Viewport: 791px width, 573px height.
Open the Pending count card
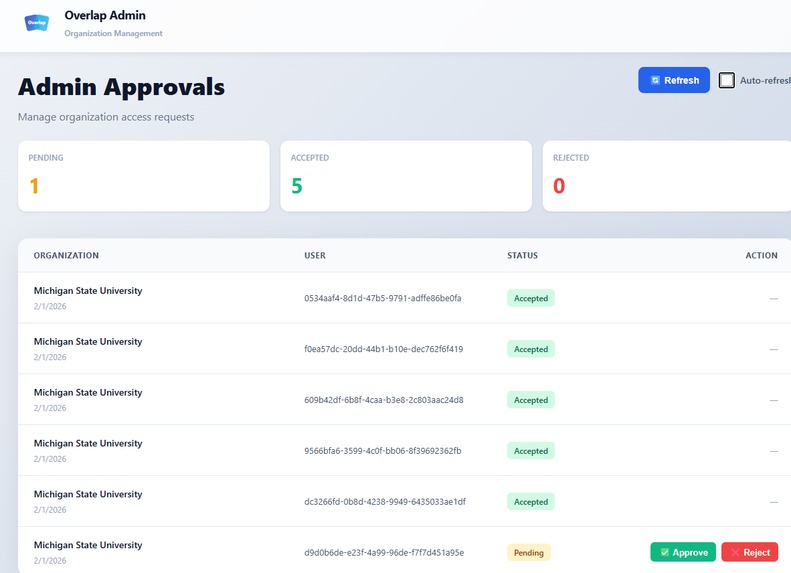(x=144, y=176)
